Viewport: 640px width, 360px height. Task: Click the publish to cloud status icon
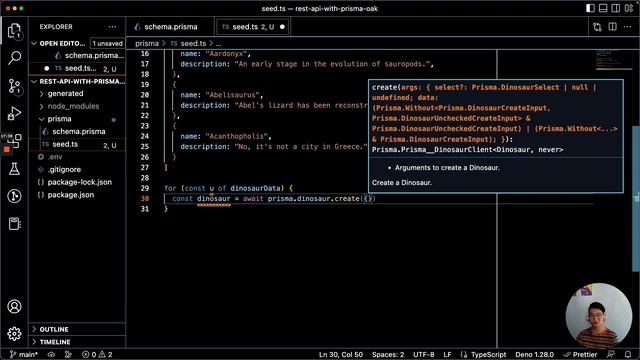click(51, 354)
